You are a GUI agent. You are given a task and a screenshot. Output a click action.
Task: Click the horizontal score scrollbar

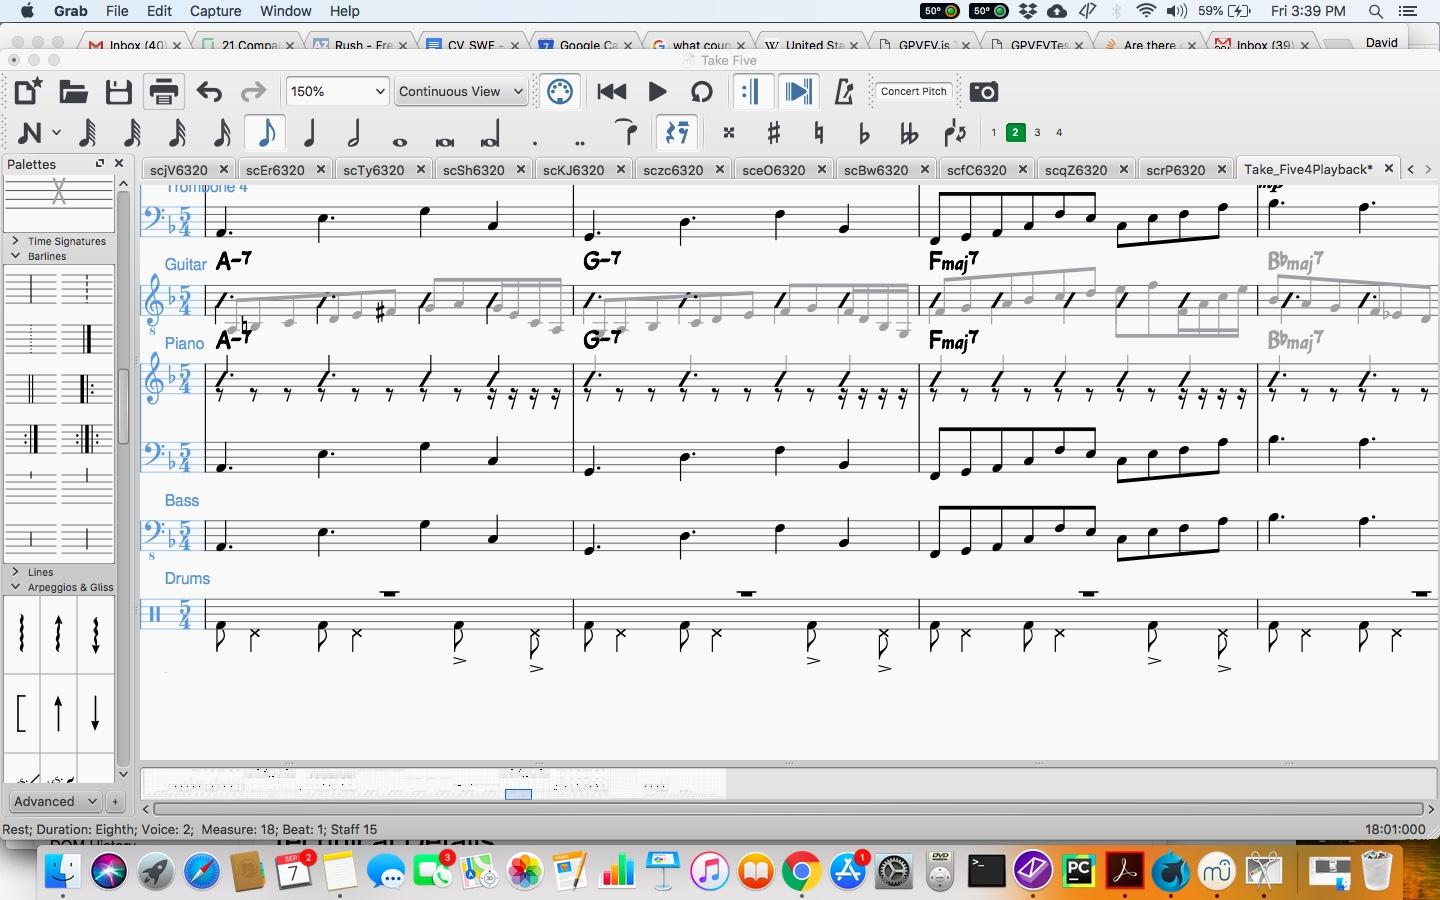(x=788, y=808)
